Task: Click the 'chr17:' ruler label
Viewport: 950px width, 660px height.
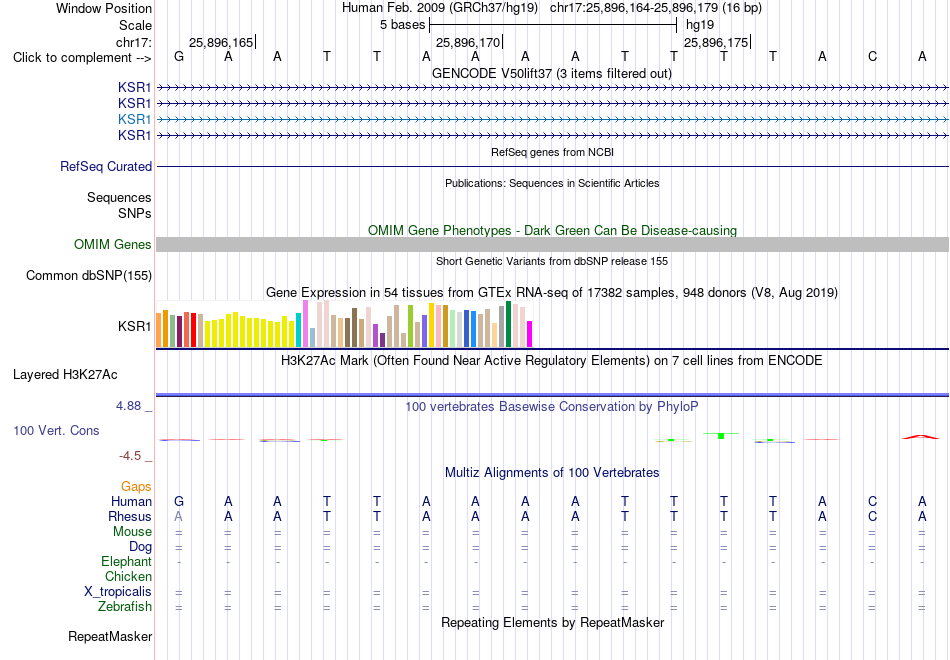Action: [x=133, y=42]
